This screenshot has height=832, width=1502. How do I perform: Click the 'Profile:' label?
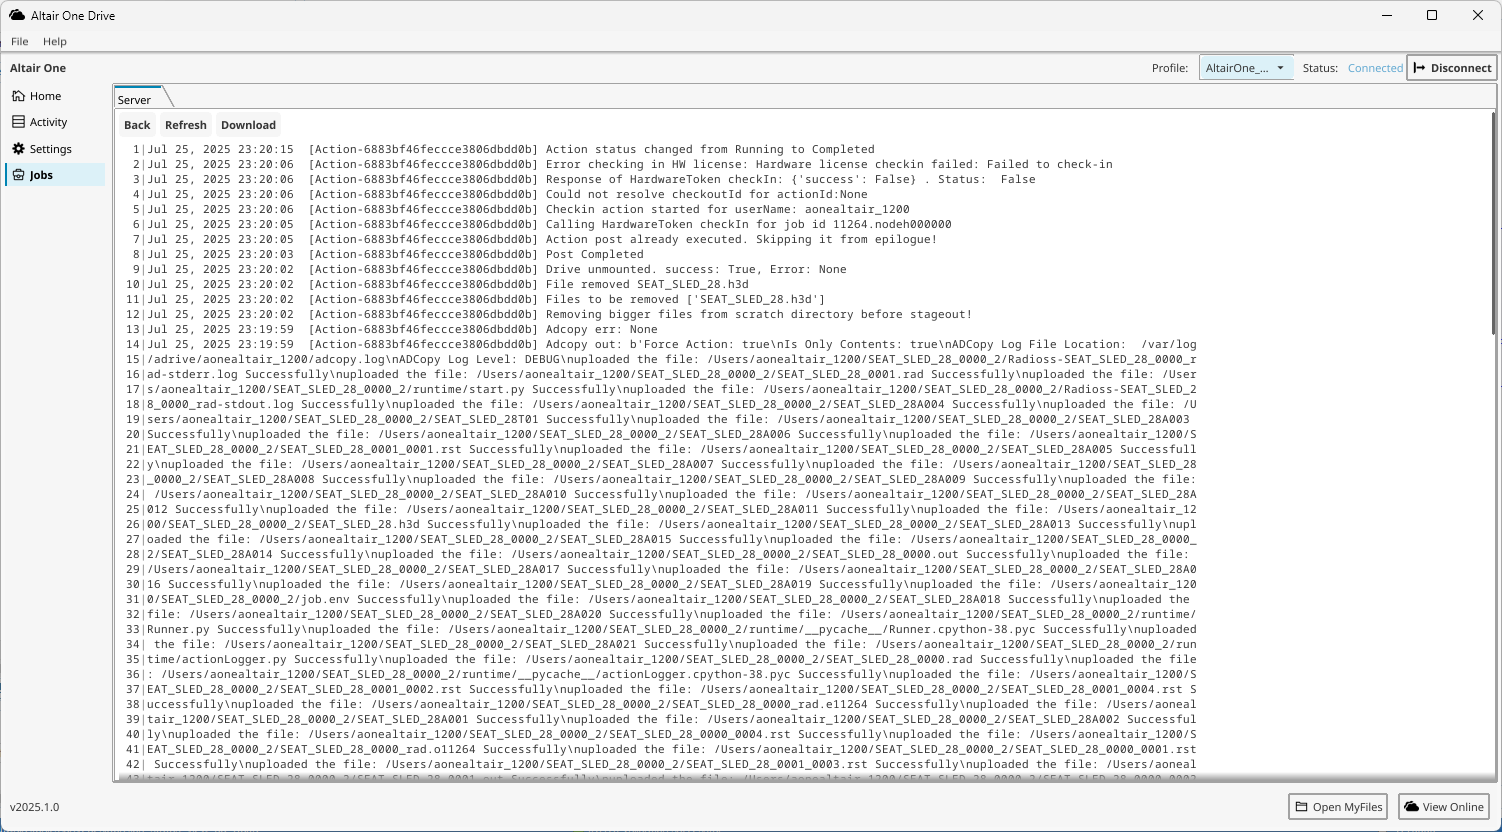pos(1170,68)
